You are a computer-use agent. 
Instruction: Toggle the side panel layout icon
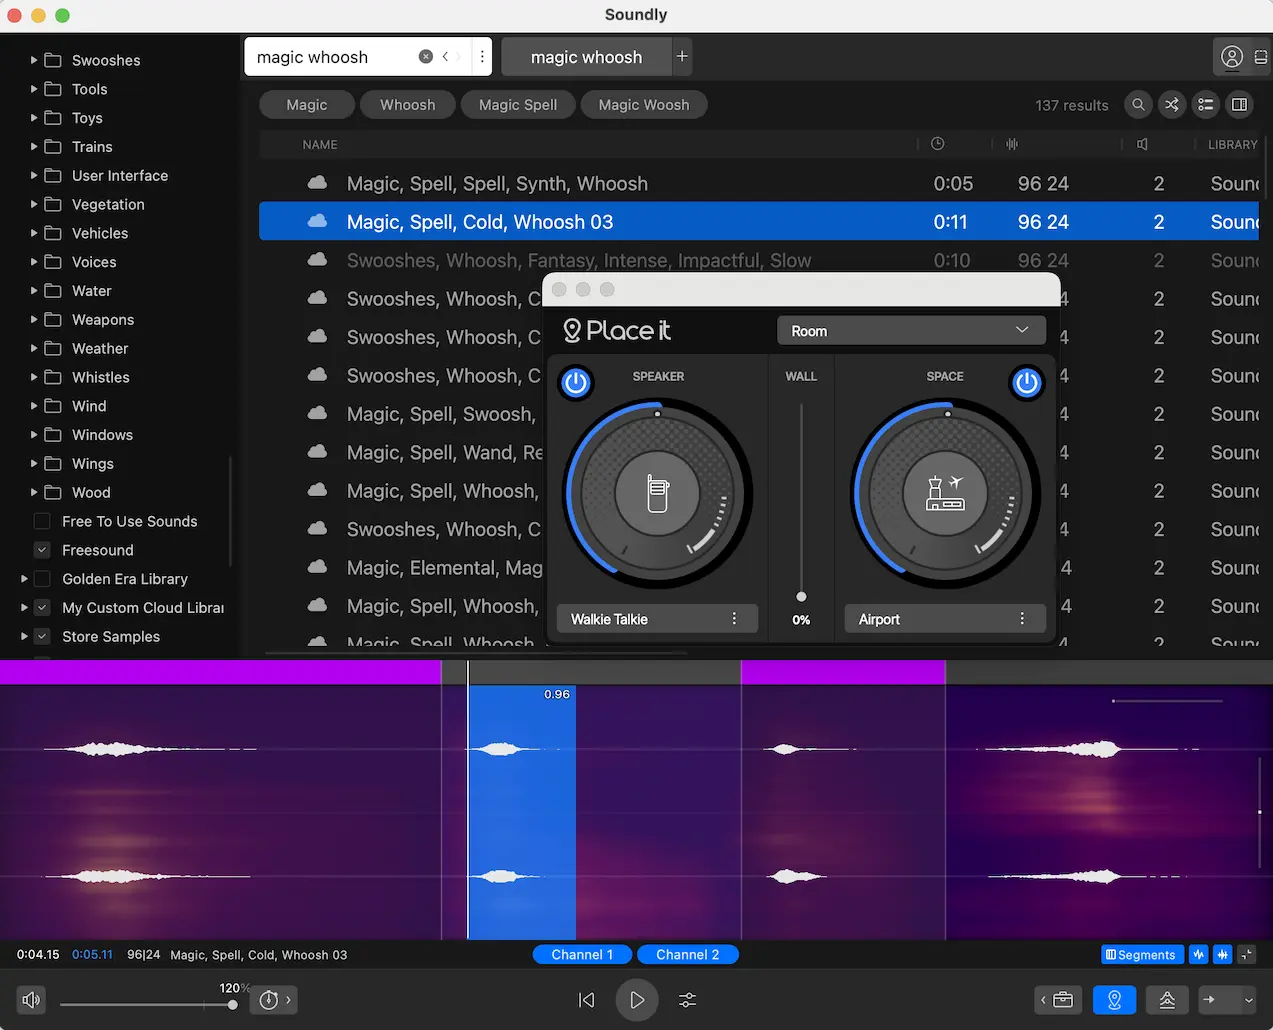(1240, 104)
